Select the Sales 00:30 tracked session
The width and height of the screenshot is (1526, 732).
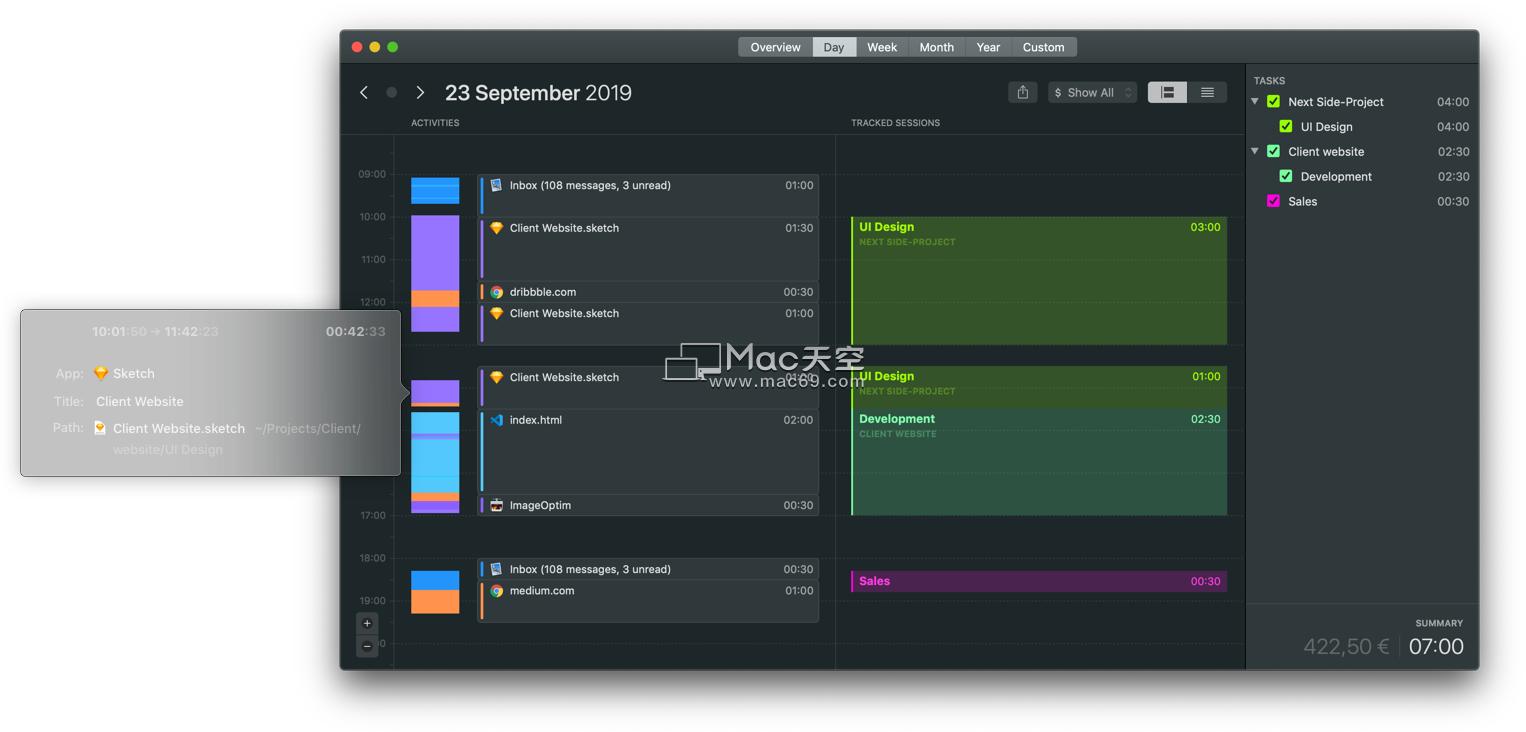point(1039,581)
